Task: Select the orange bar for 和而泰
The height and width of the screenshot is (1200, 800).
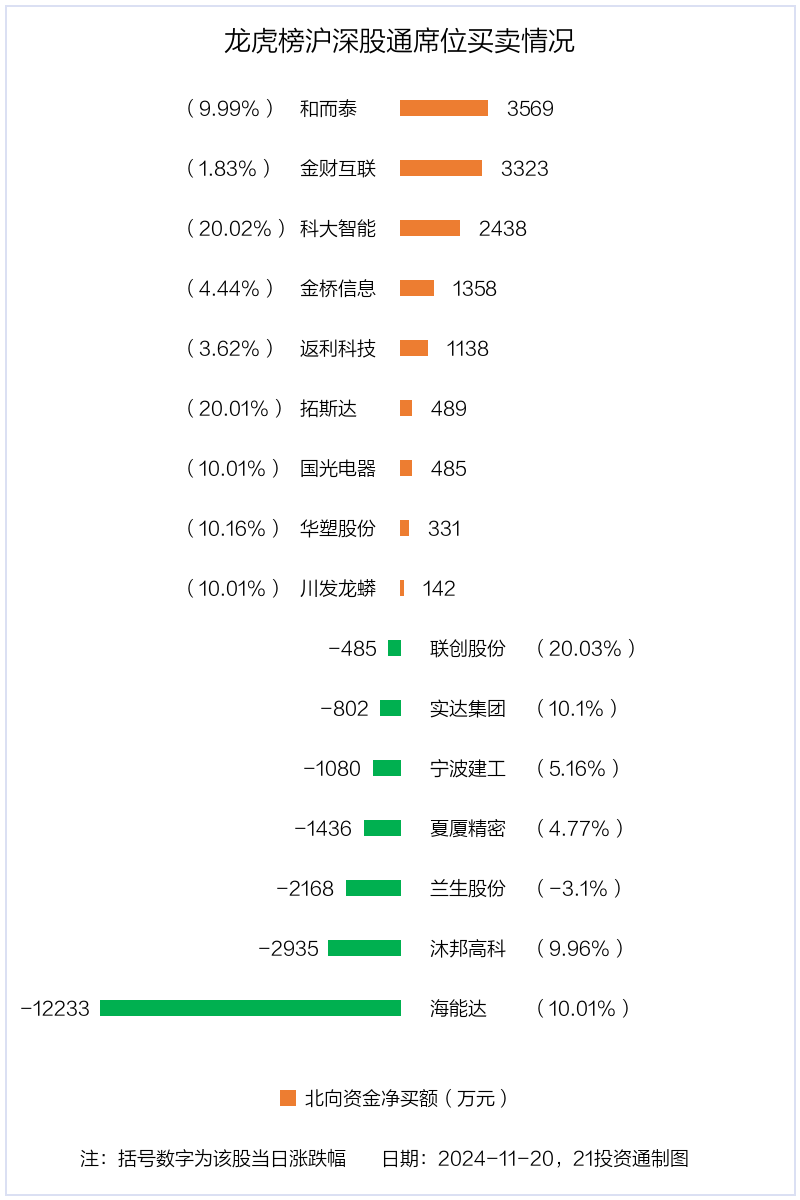Action: (444, 108)
